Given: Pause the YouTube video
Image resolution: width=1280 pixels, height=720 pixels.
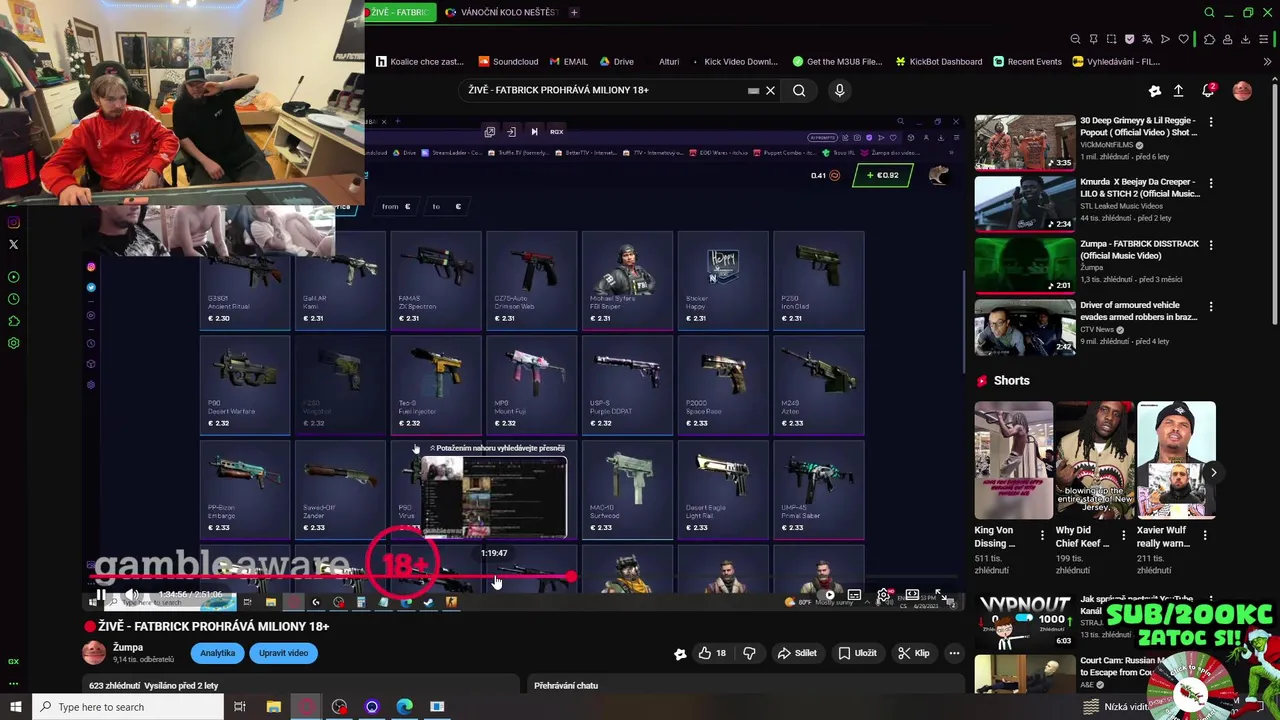Looking at the screenshot, I should 101,594.
